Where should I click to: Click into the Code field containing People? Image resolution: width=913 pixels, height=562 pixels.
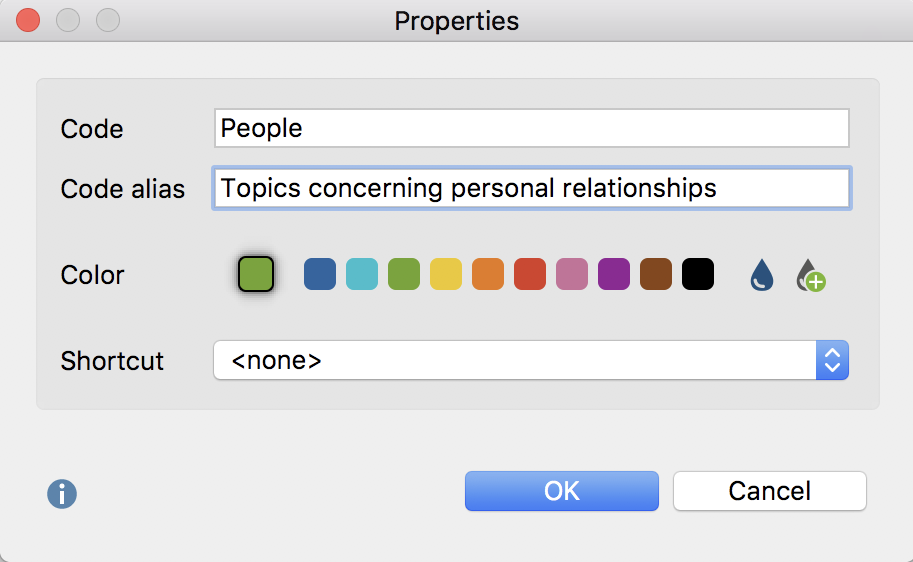(532, 128)
